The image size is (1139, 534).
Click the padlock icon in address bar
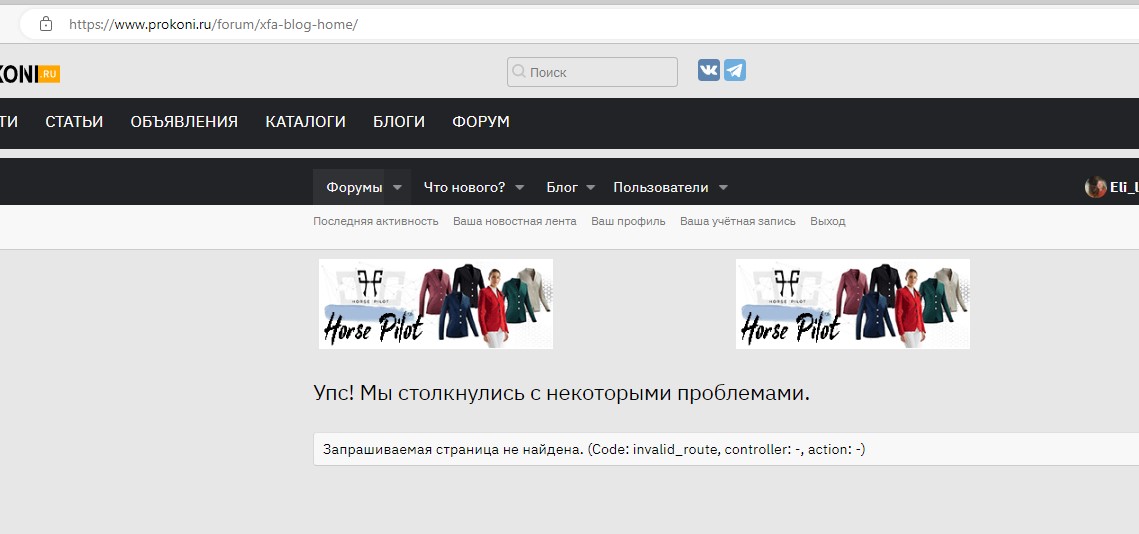(x=45, y=24)
